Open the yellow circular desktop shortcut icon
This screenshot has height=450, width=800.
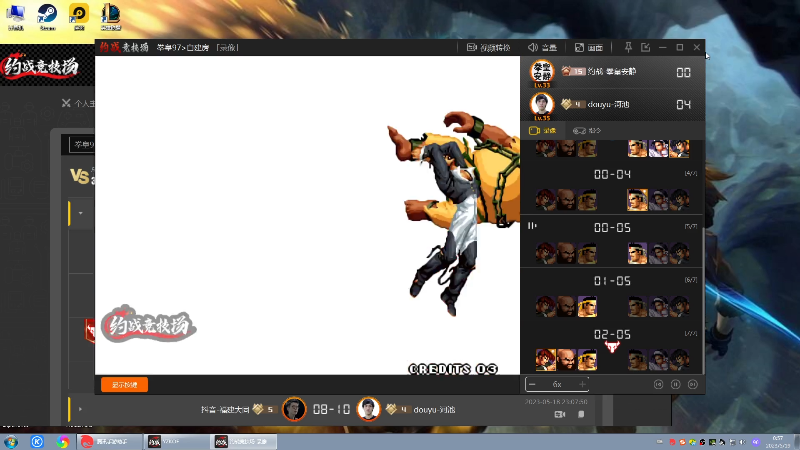(x=79, y=17)
